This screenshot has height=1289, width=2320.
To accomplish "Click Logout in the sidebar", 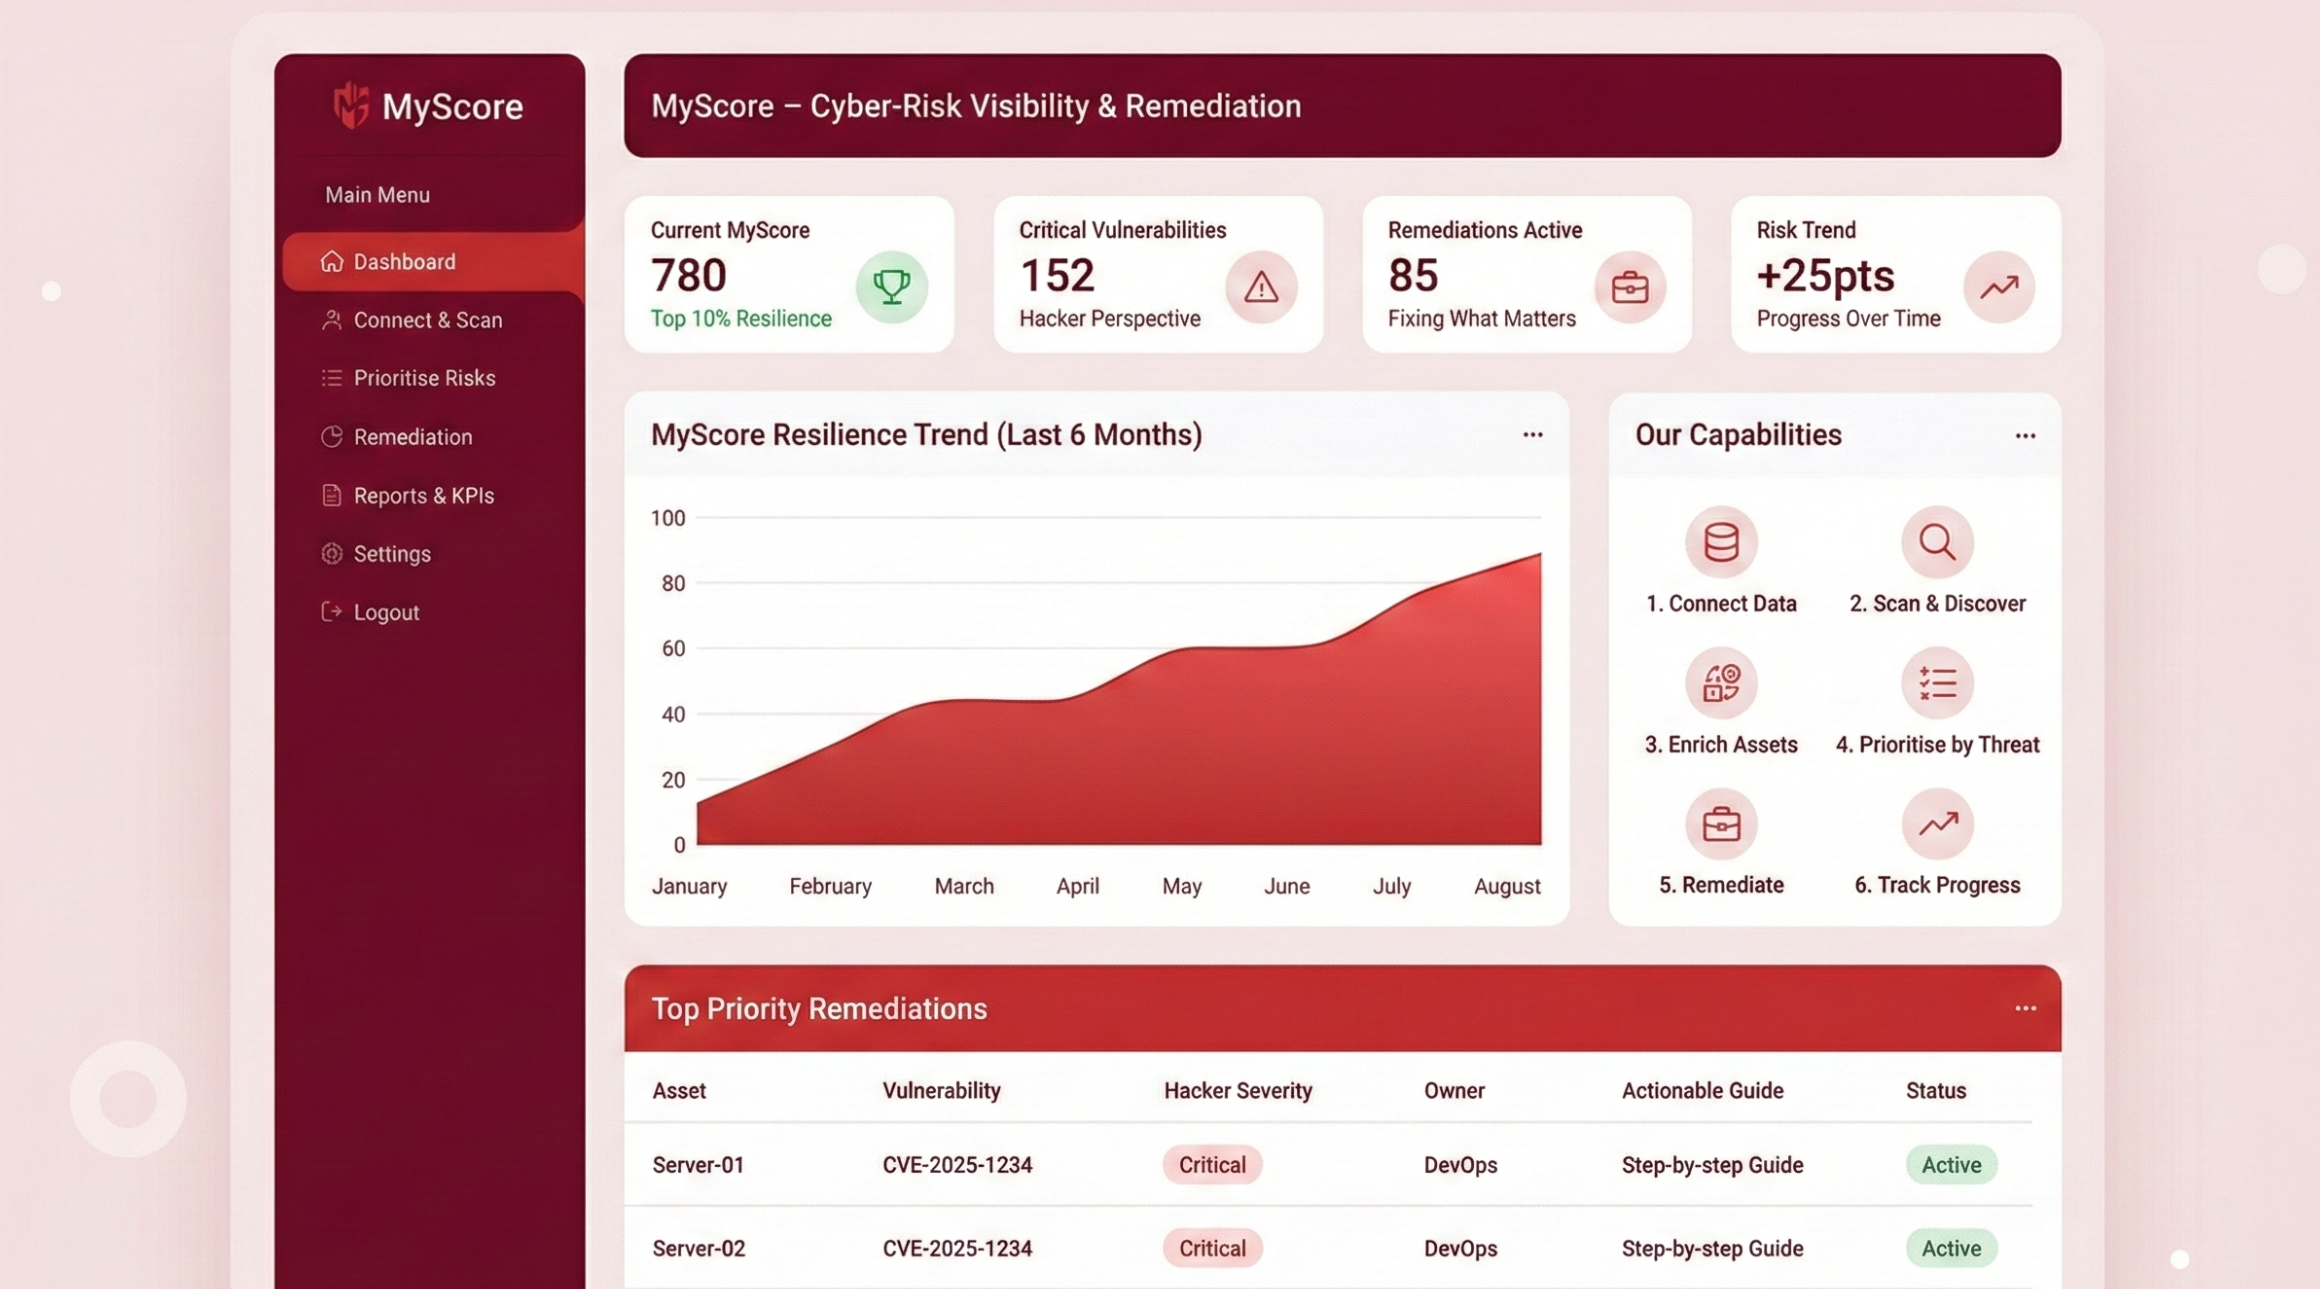I will [385, 611].
